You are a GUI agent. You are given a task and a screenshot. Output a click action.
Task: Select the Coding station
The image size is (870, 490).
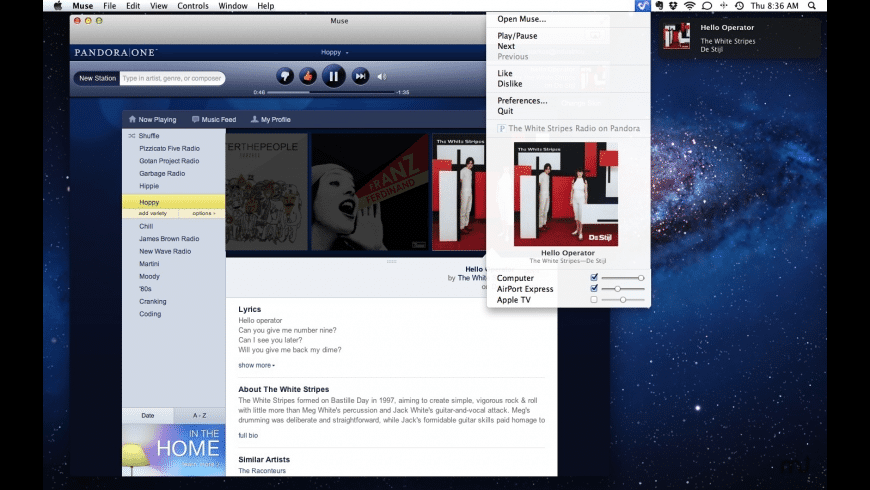150,314
